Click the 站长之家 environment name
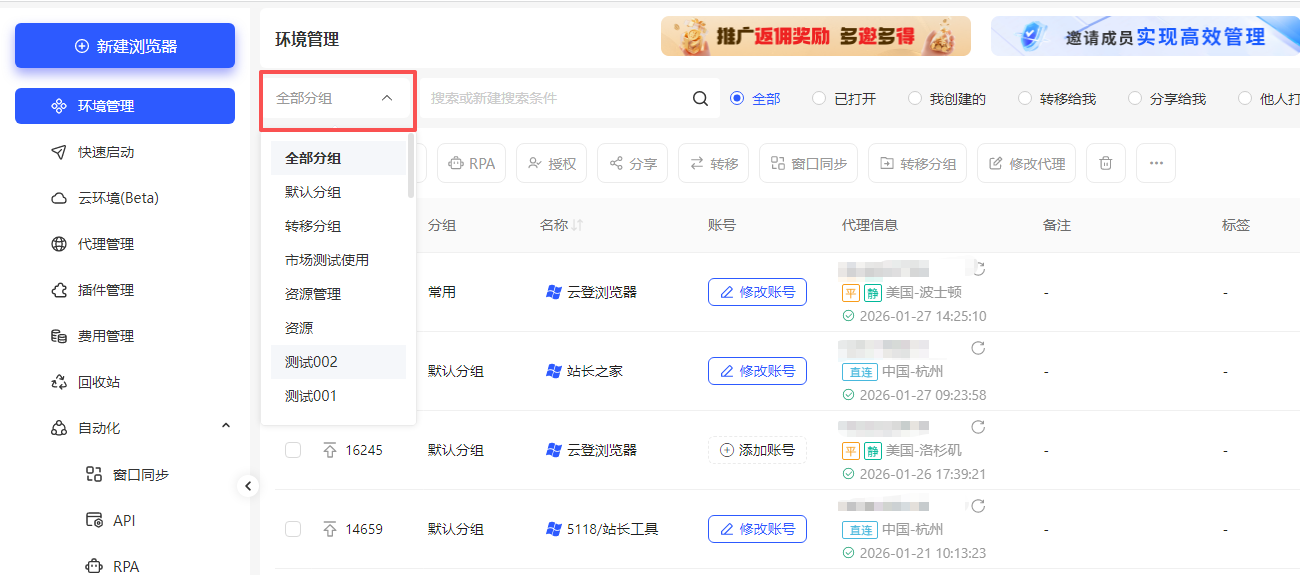 point(595,371)
